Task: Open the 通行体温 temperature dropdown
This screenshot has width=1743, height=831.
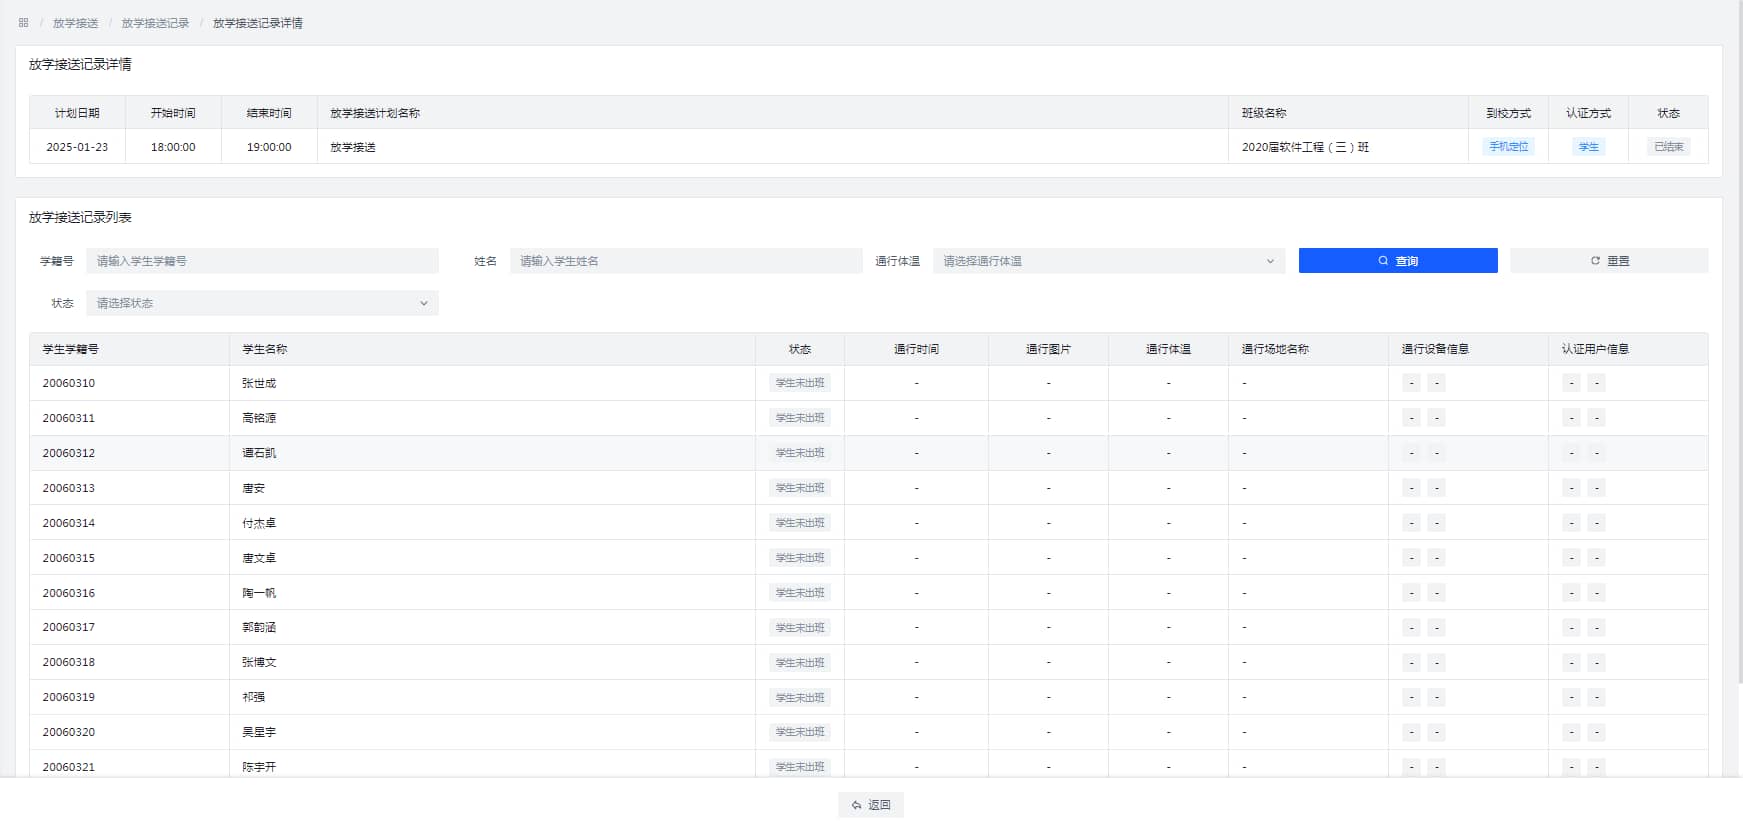Action: pyautogui.click(x=1110, y=261)
